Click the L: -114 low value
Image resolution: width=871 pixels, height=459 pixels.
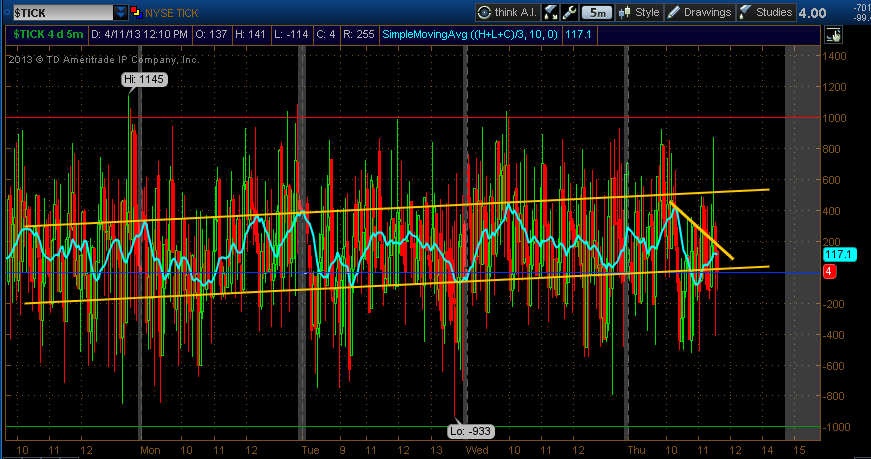[292, 34]
